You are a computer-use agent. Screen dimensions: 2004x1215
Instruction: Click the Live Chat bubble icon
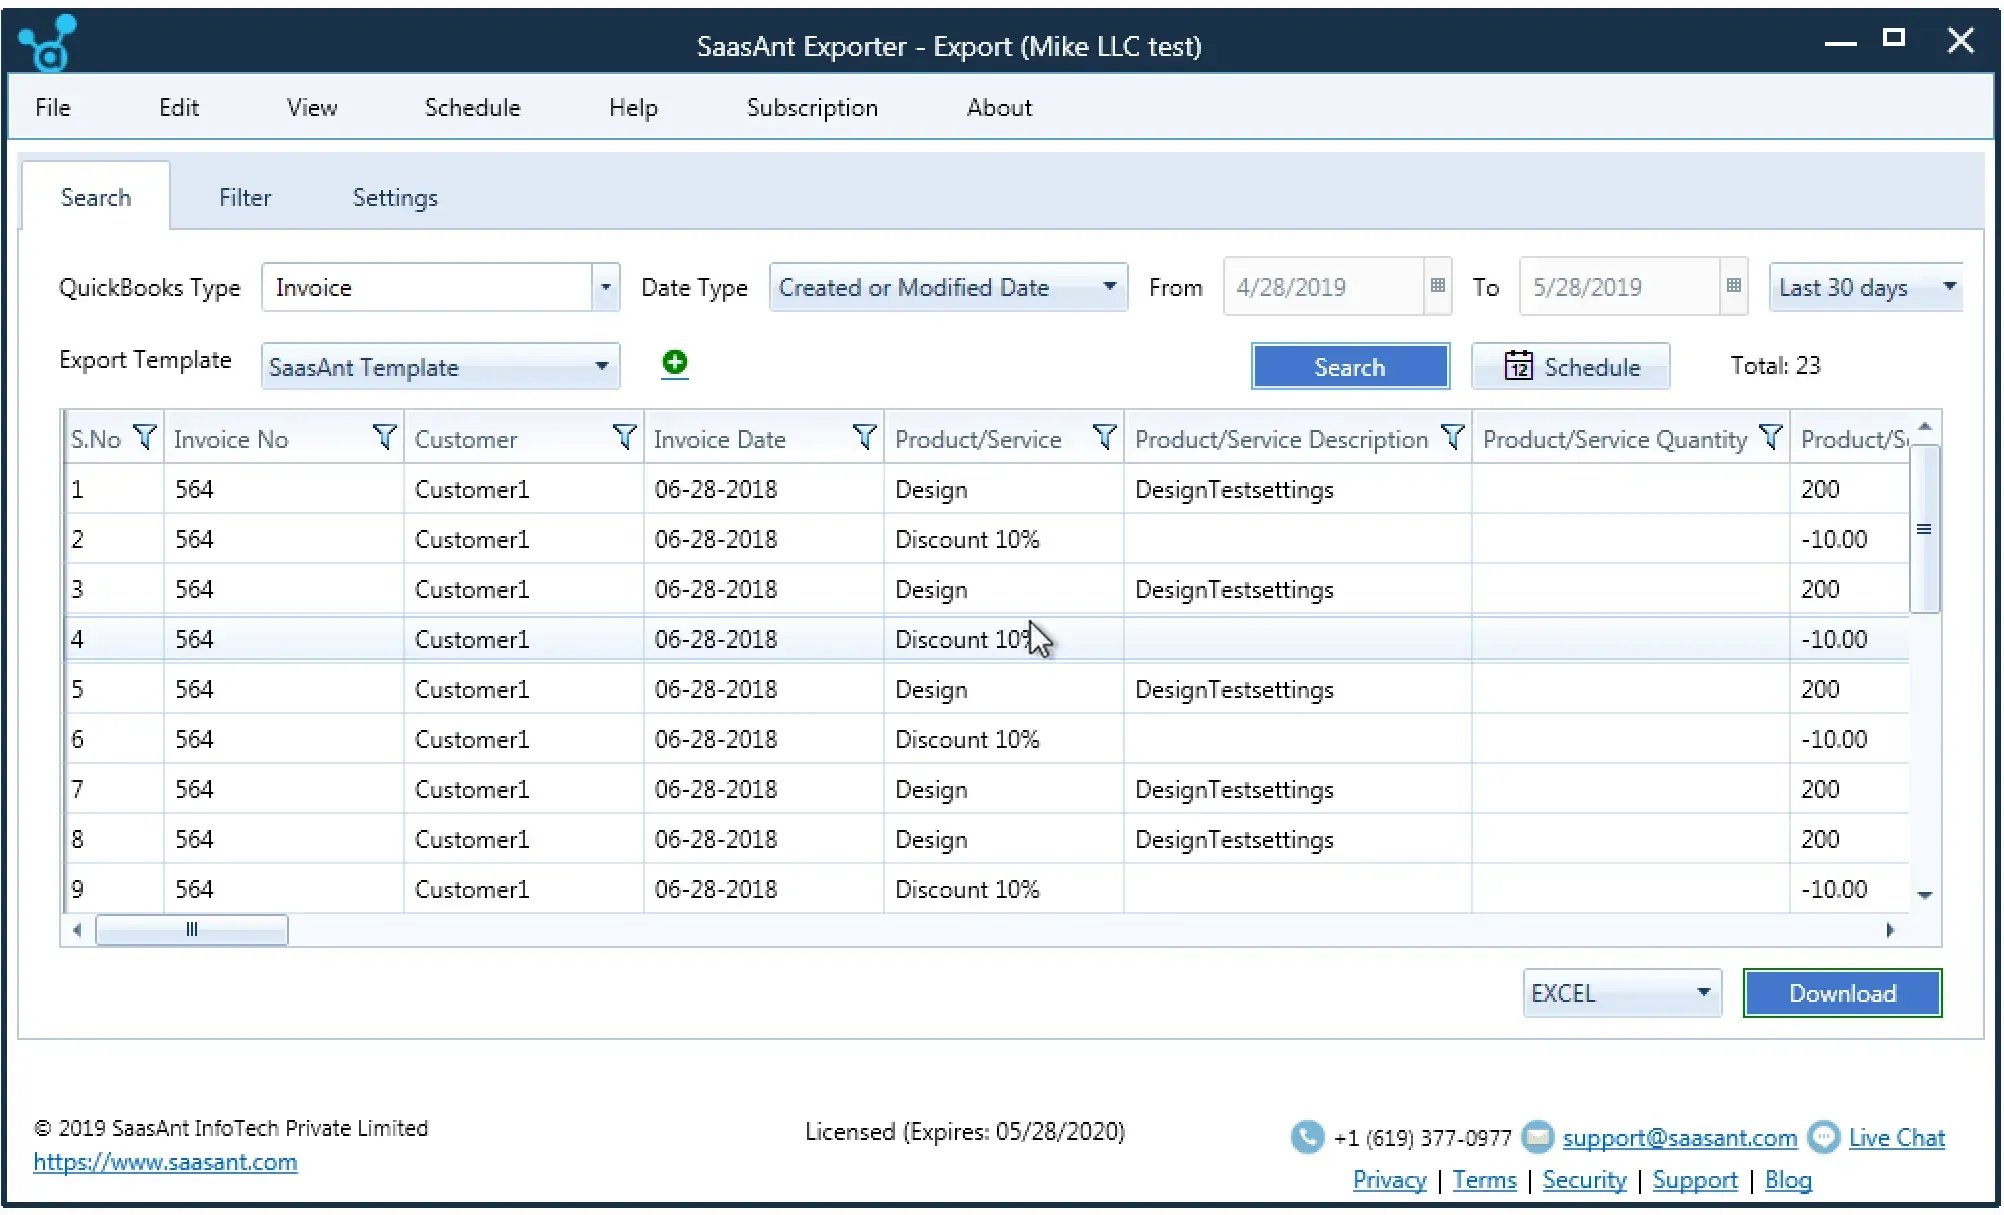1824,1137
